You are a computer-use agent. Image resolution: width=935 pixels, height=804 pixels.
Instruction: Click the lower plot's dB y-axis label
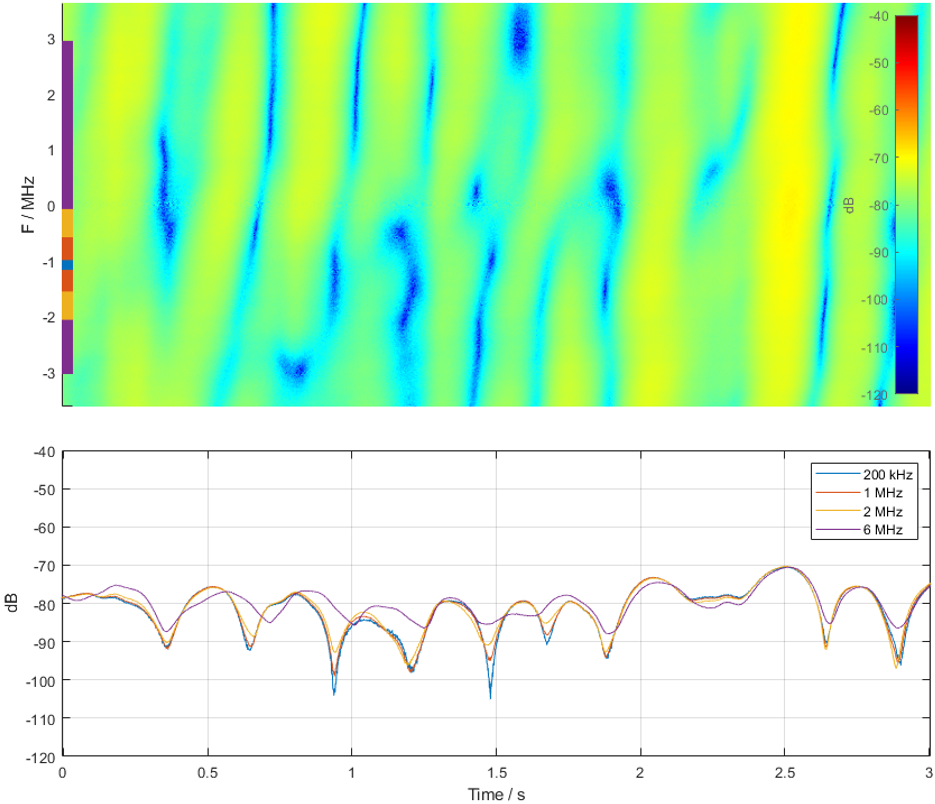12,604
